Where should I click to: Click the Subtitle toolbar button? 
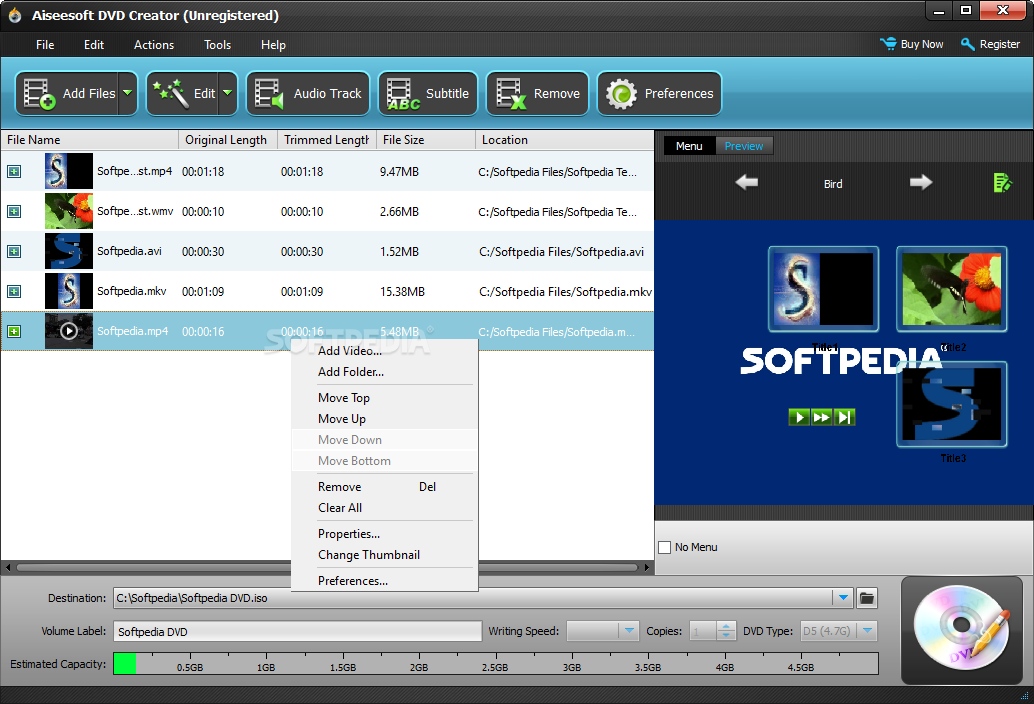428,94
